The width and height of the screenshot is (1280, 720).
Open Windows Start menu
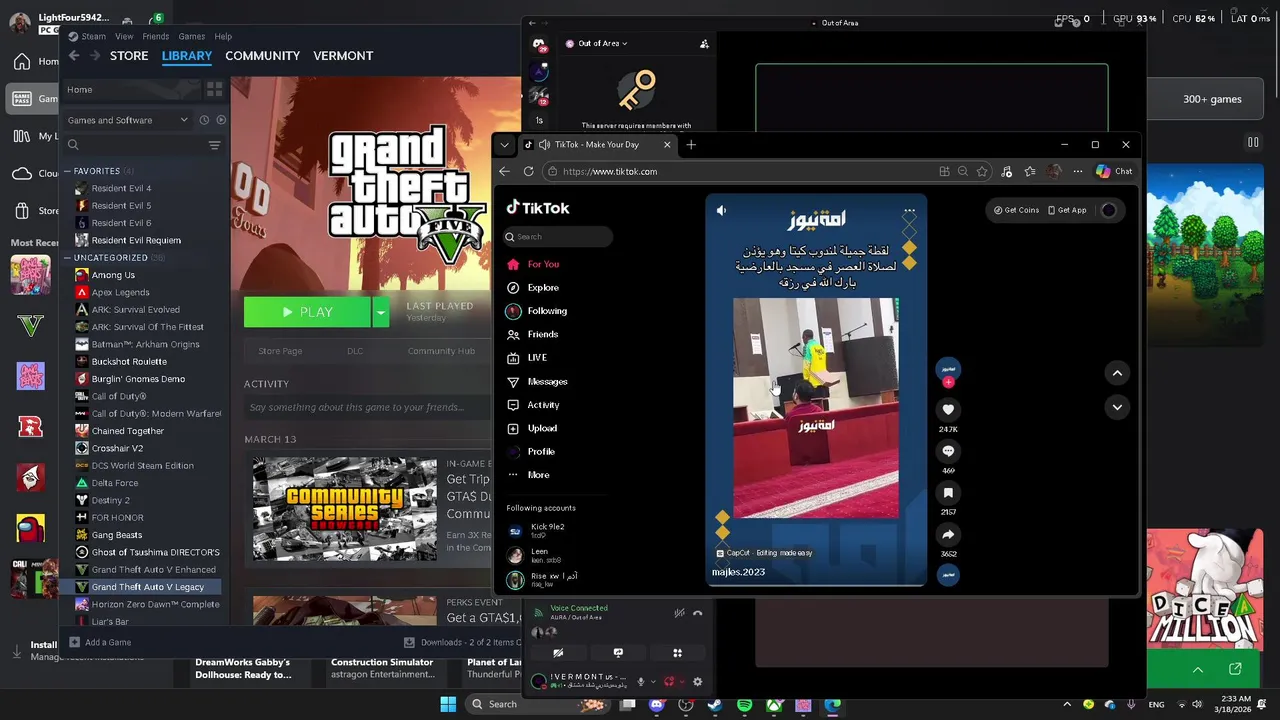448,704
